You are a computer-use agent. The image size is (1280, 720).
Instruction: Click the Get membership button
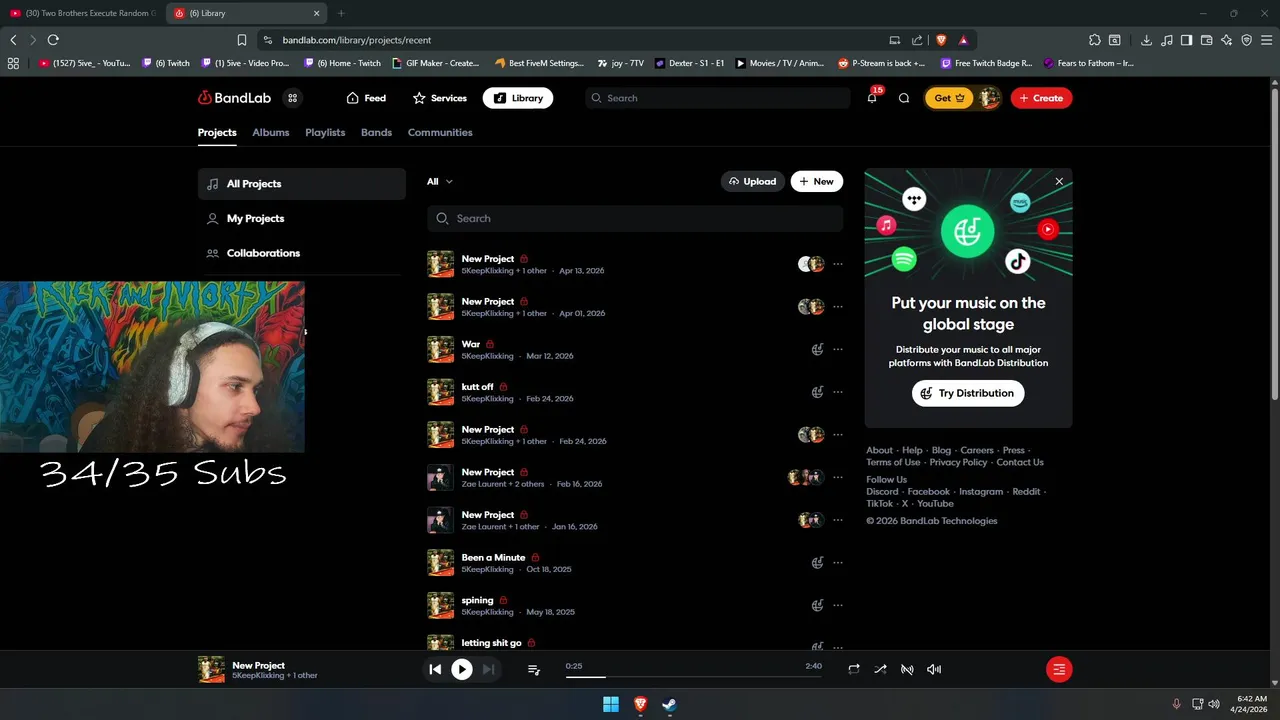[949, 98]
